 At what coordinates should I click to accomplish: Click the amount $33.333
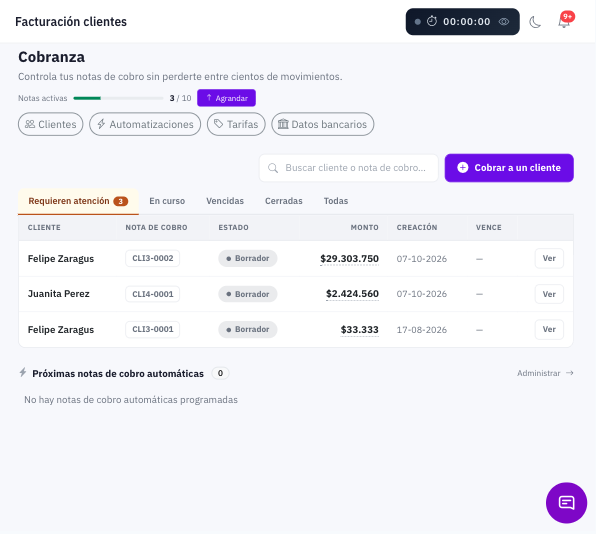pyautogui.click(x=359, y=330)
